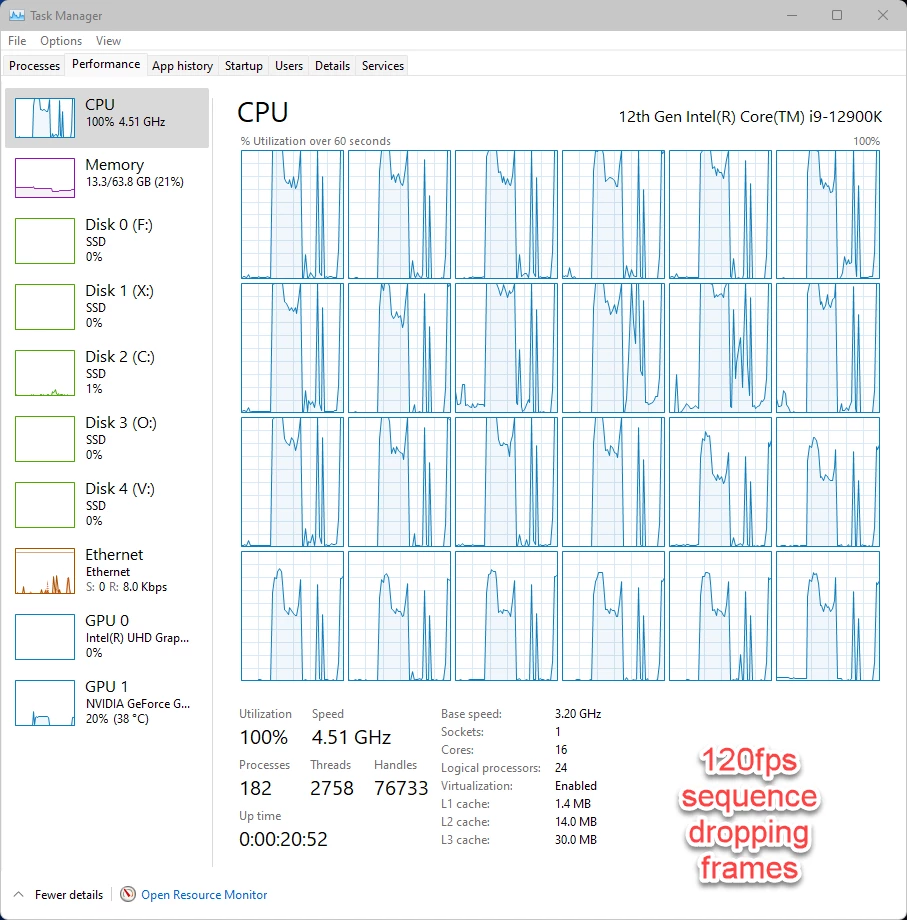Click the Cores value 16
The width and height of the screenshot is (907, 920).
tap(561, 750)
